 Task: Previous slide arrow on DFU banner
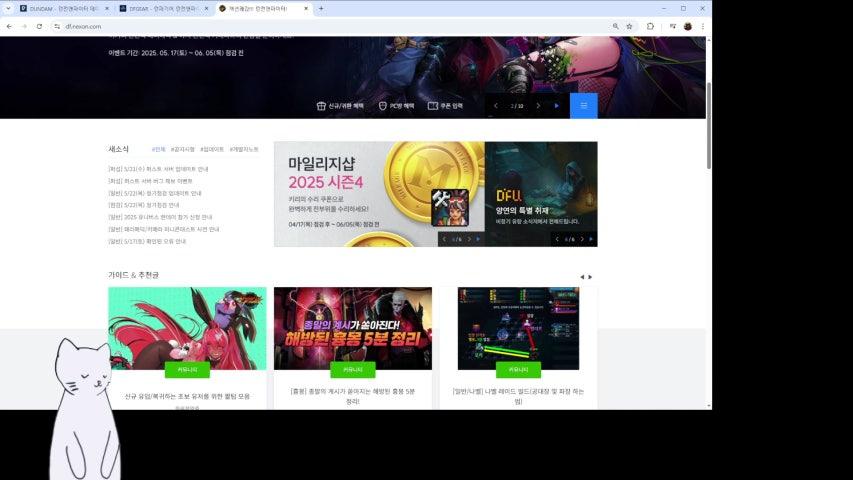557,239
